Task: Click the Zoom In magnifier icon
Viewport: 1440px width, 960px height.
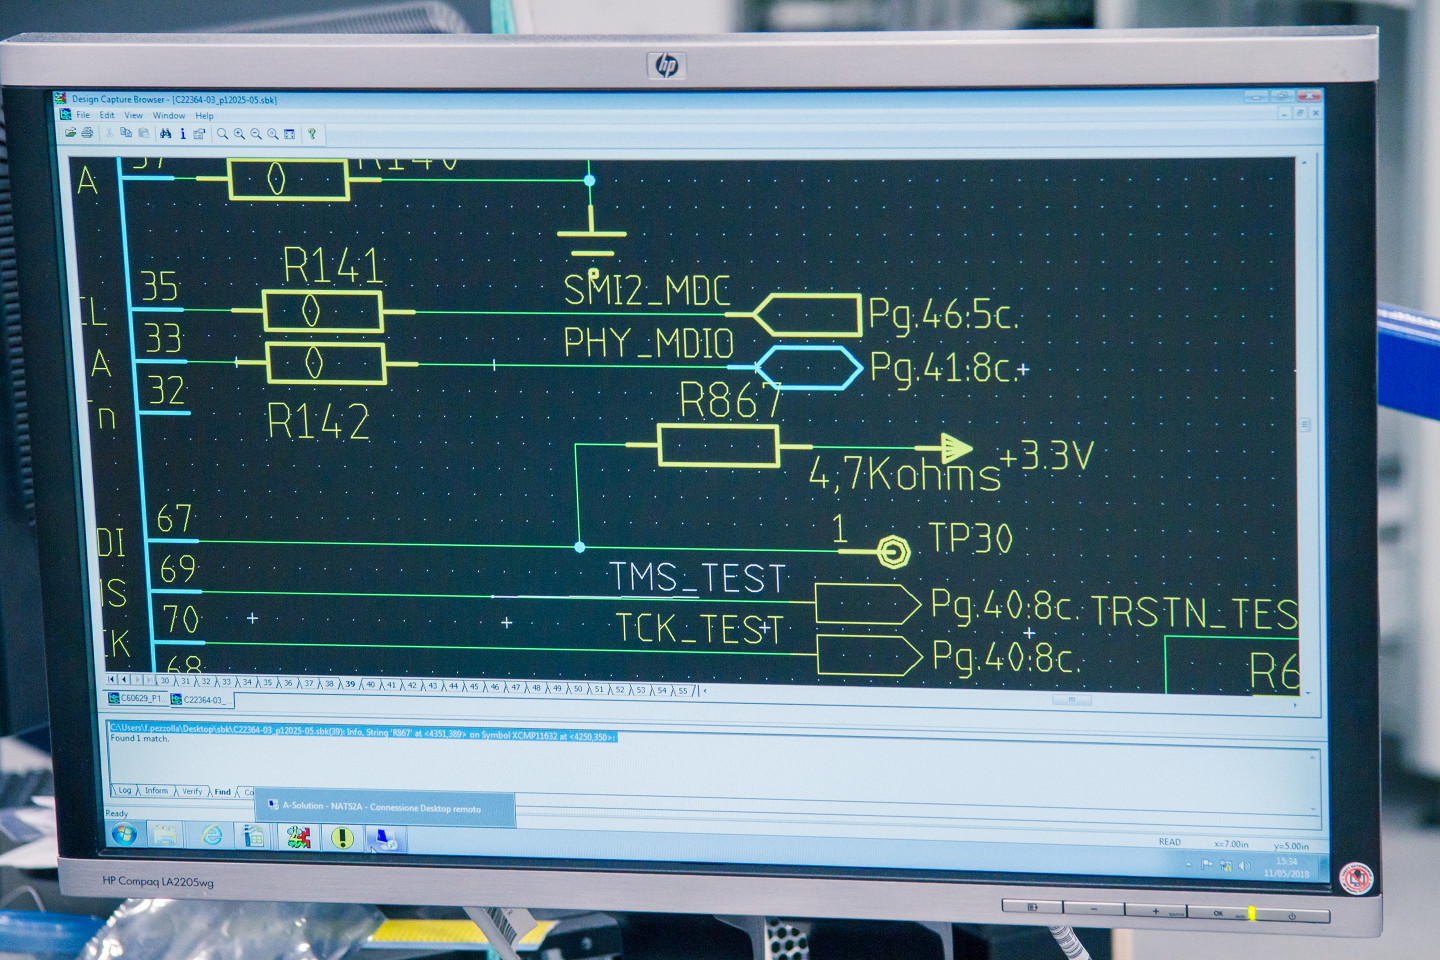Action: pyautogui.click(x=239, y=134)
